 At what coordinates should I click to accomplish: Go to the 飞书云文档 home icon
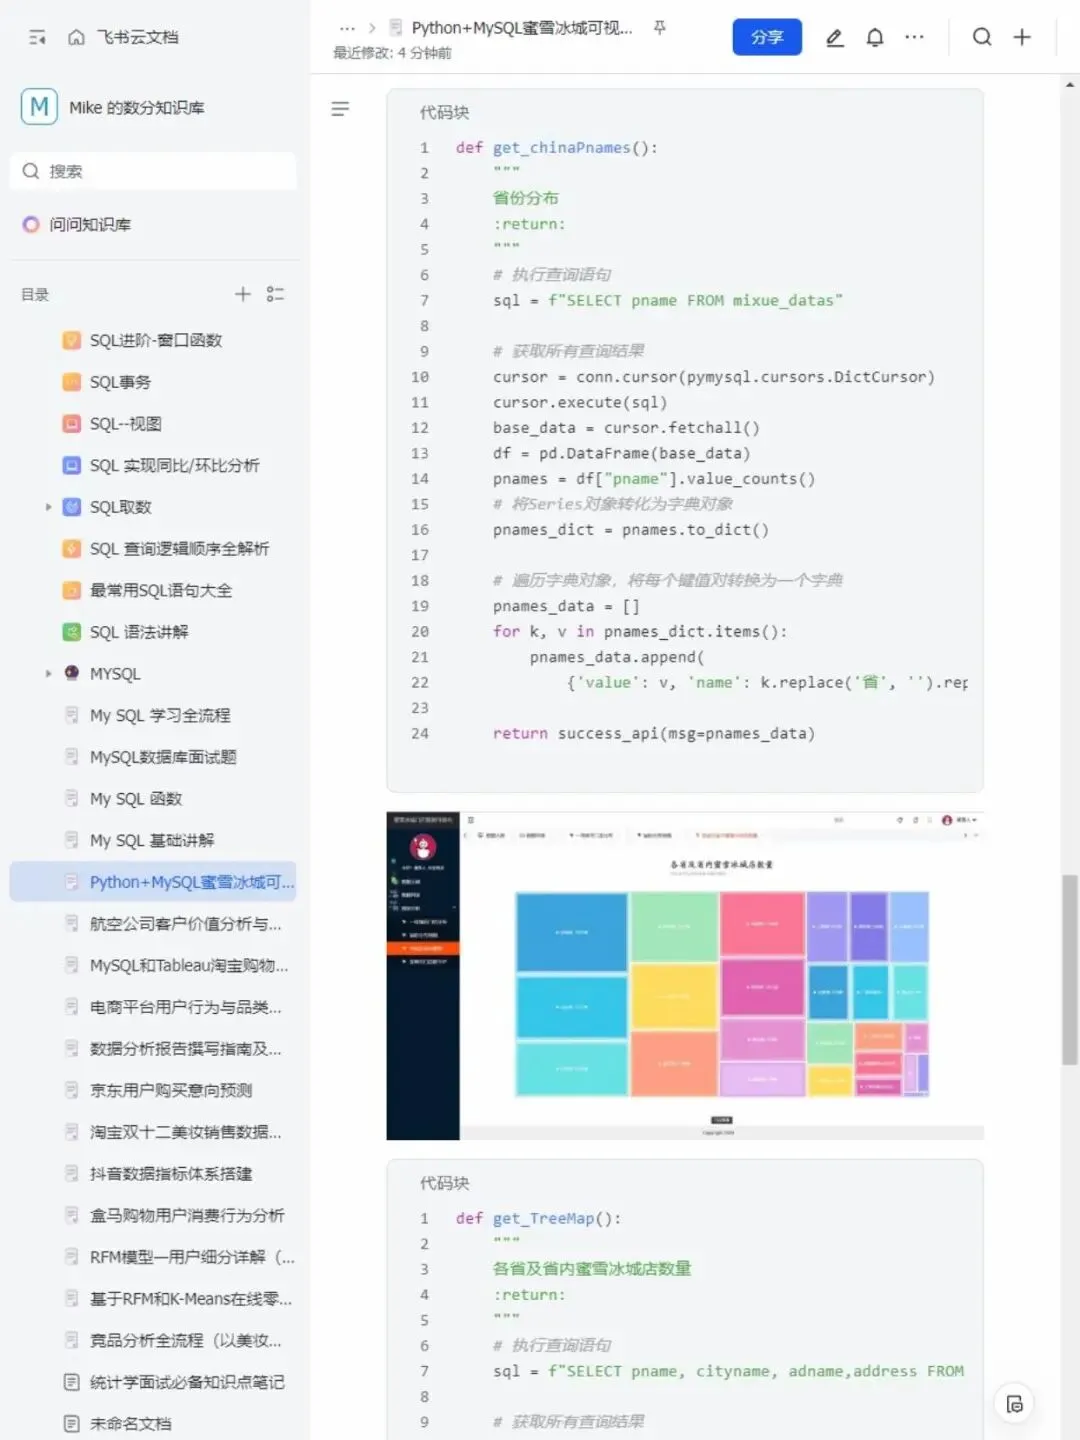coord(76,37)
